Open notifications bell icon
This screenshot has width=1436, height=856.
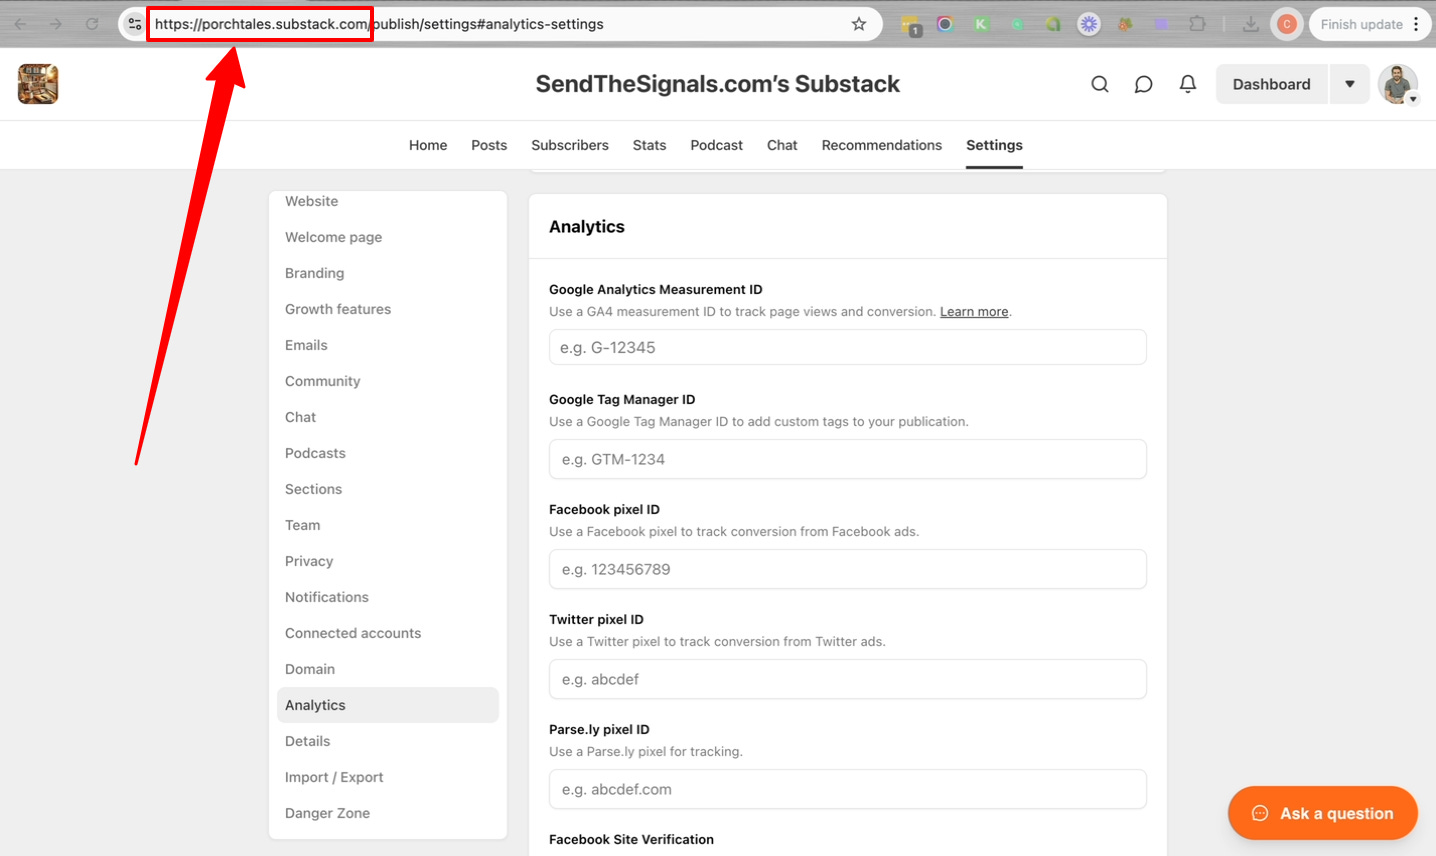(x=1188, y=84)
